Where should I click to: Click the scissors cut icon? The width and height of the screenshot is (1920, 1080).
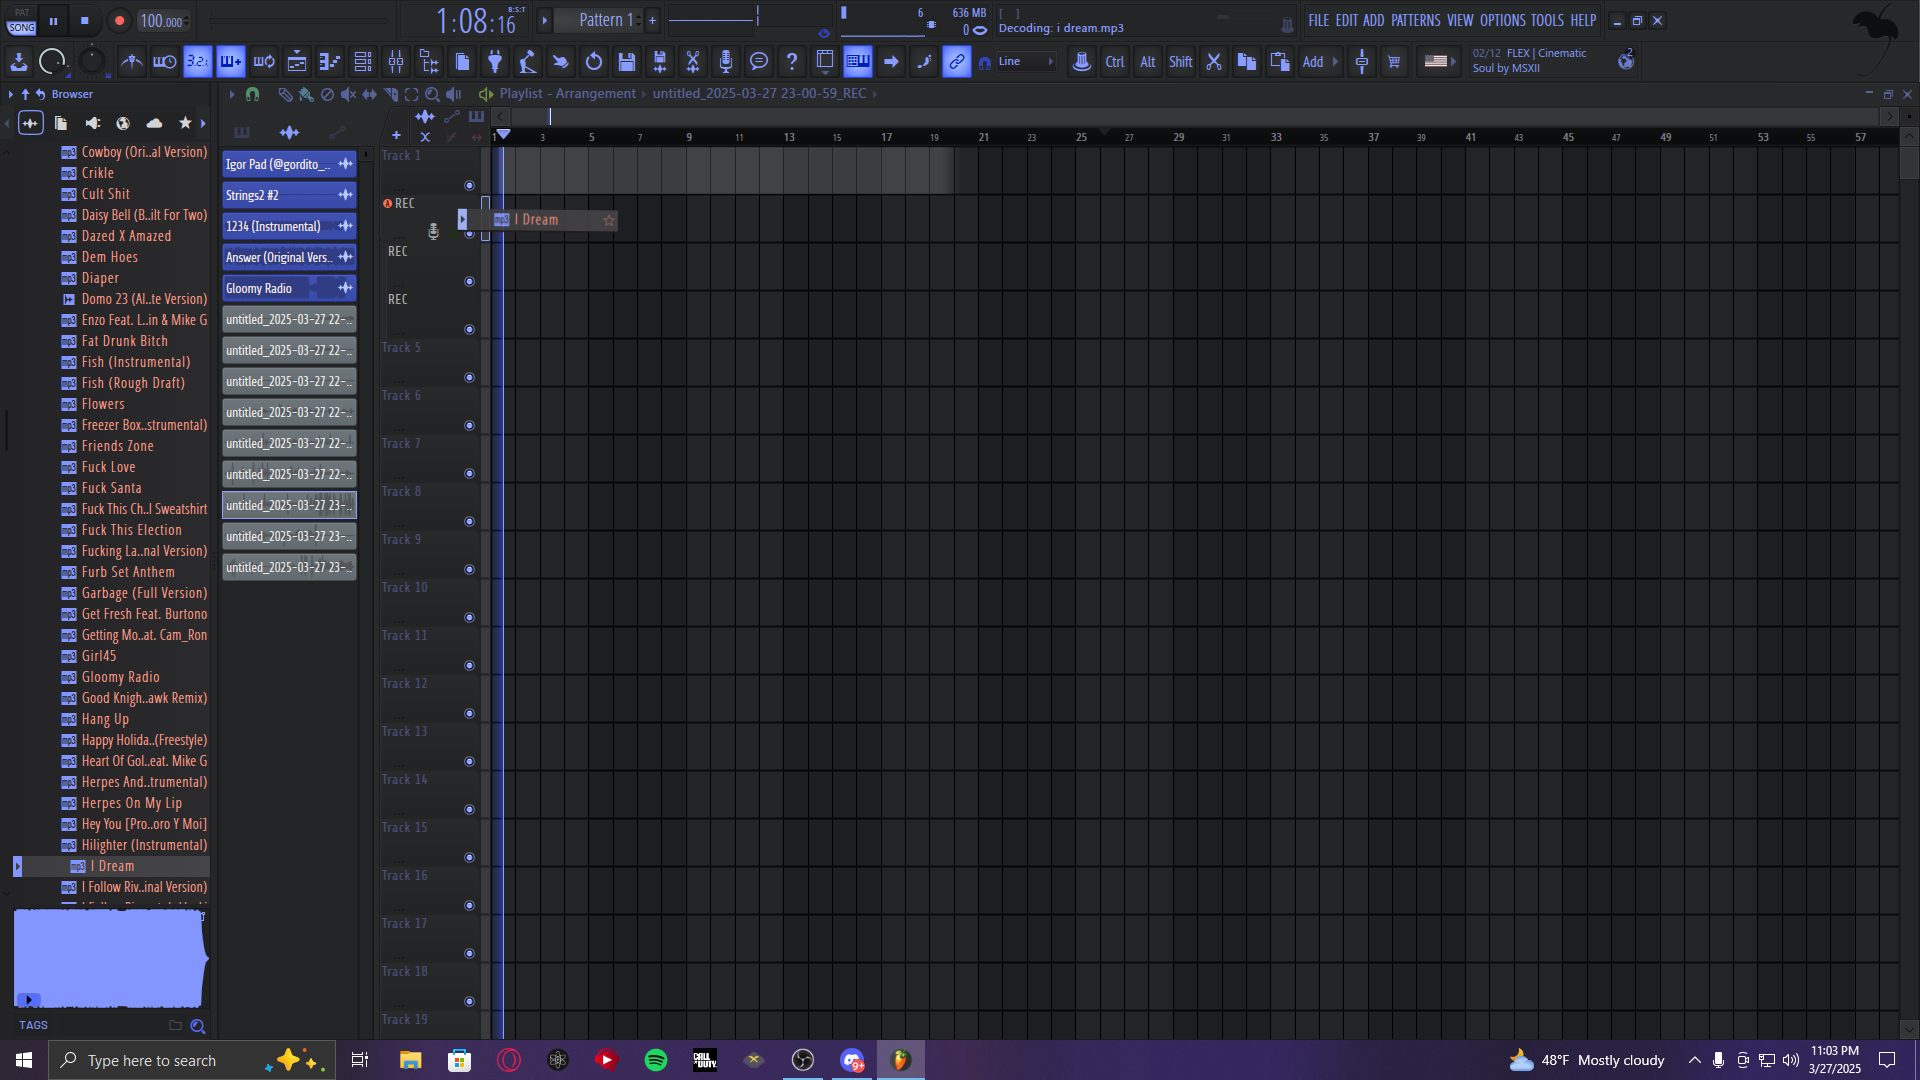1213,62
